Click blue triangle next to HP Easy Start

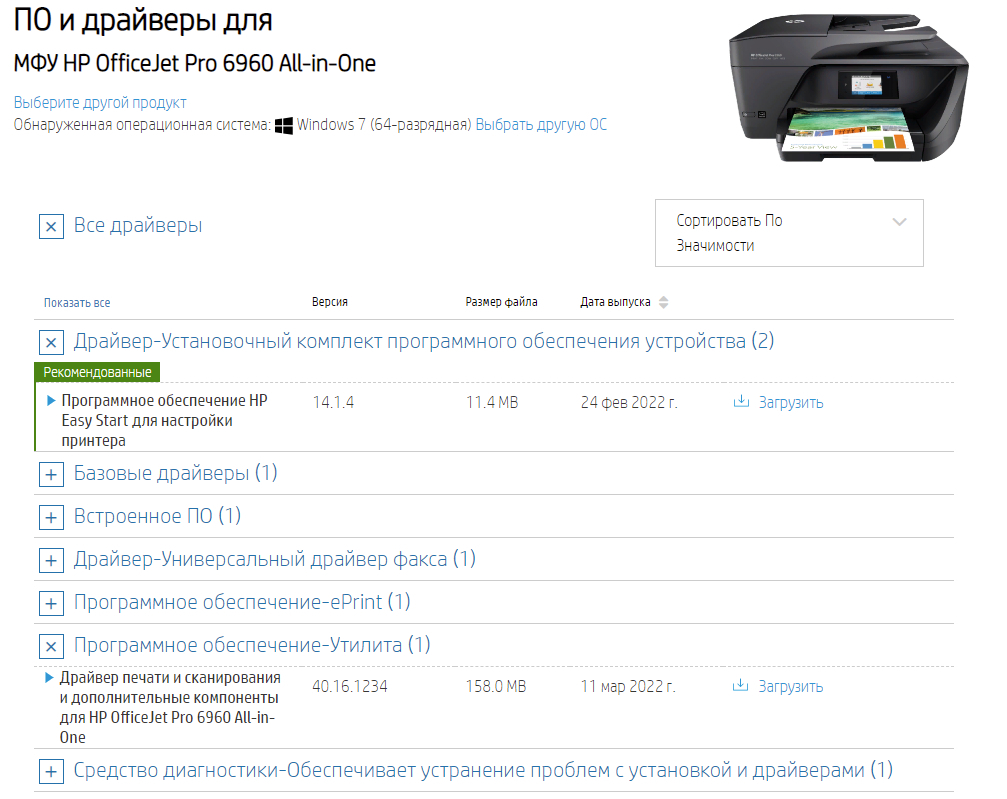(x=51, y=401)
